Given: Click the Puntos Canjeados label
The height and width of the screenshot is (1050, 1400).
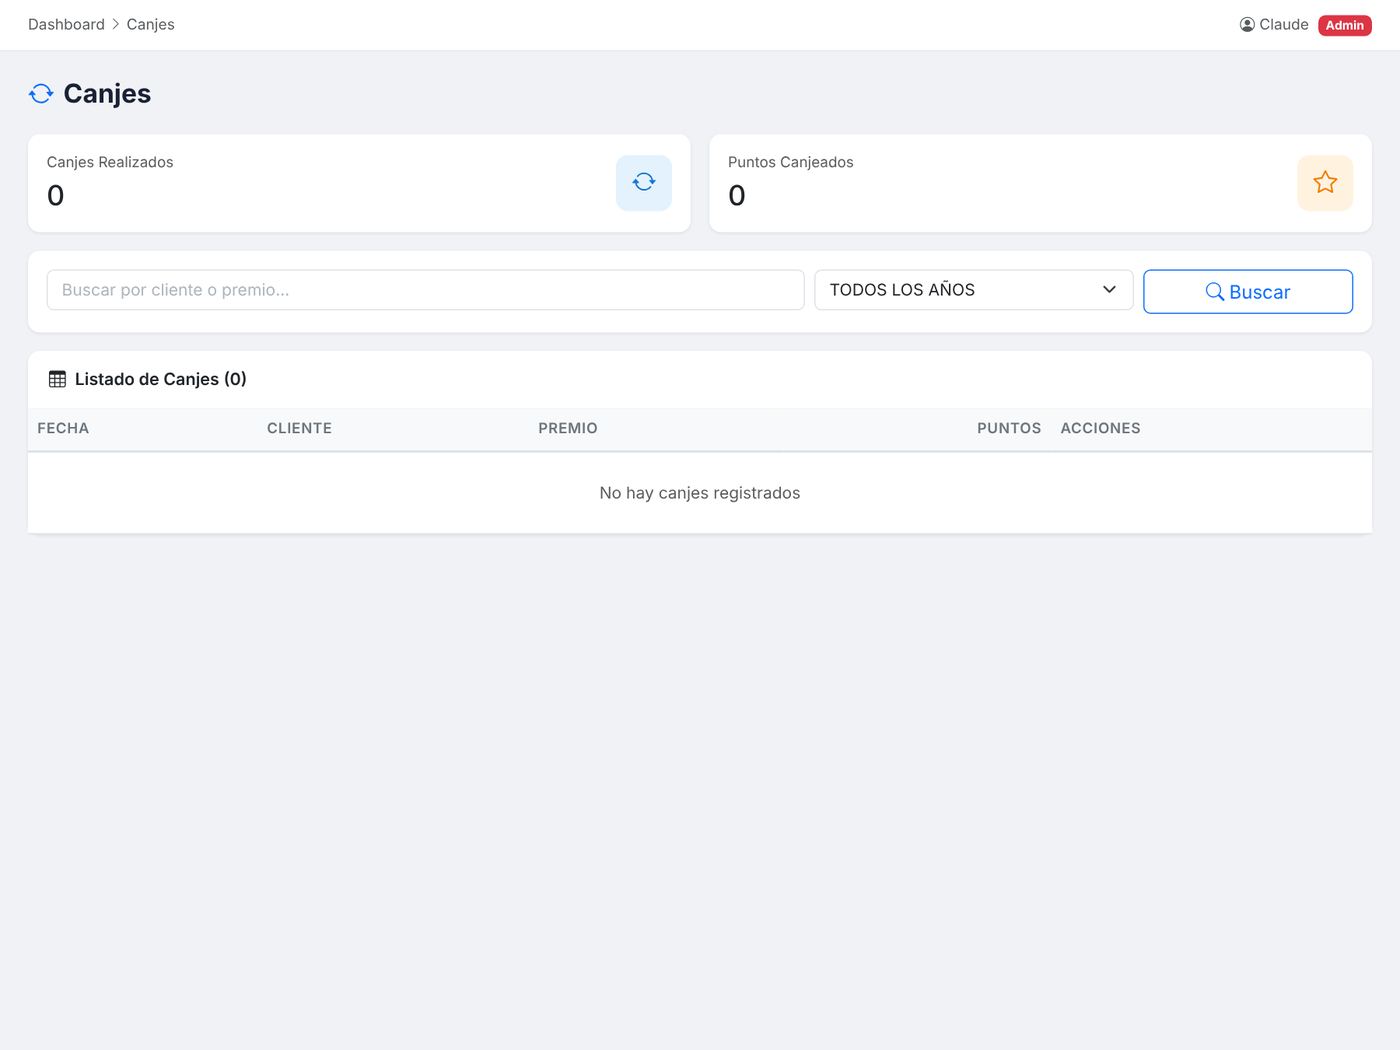Looking at the screenshot, I should point(791,162).
